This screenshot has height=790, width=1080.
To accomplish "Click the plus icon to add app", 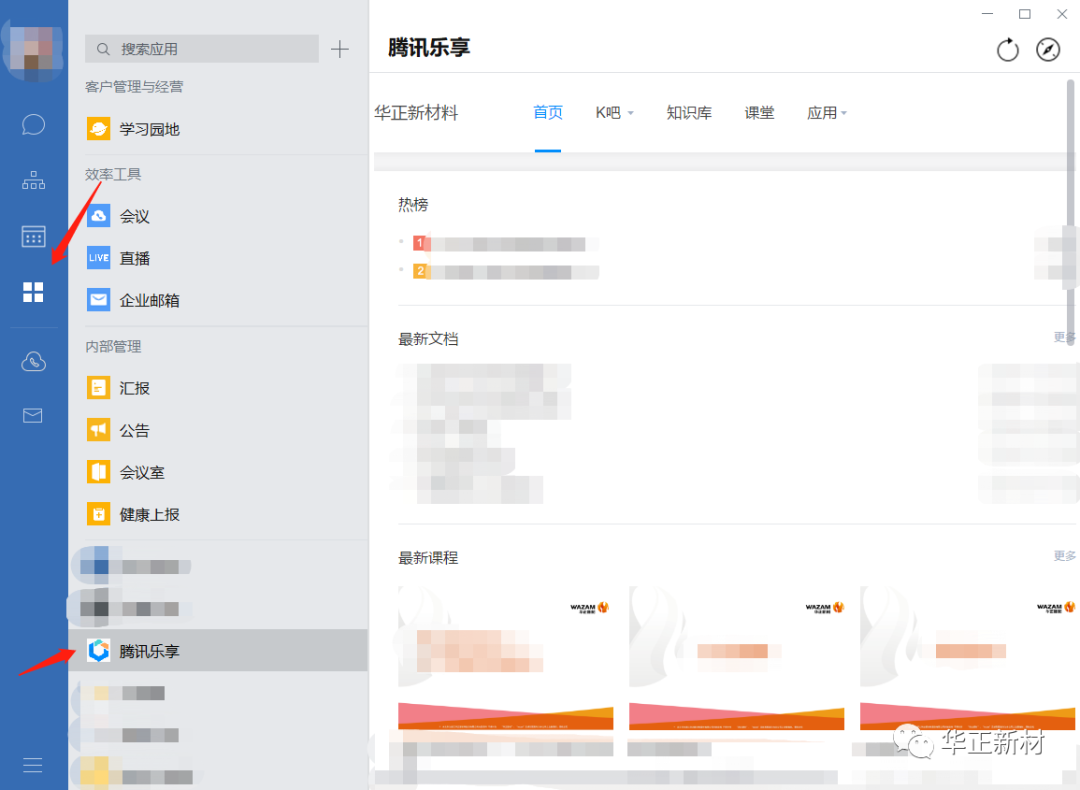I will click(x=340, y=49).
